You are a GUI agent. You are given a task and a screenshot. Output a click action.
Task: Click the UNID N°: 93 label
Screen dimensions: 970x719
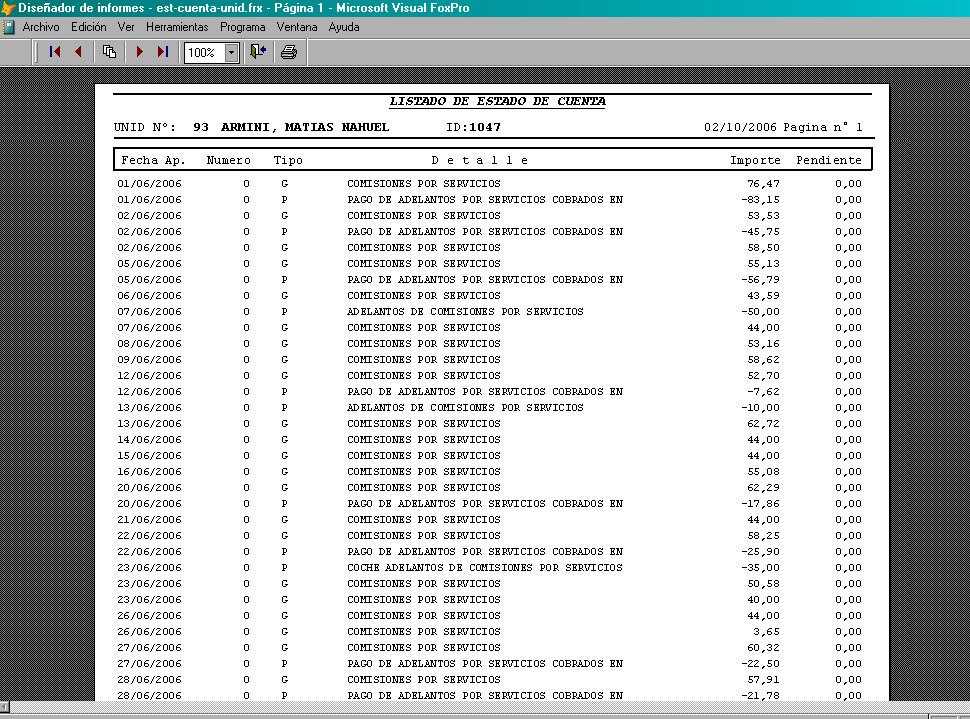click(x=161, y=127)
